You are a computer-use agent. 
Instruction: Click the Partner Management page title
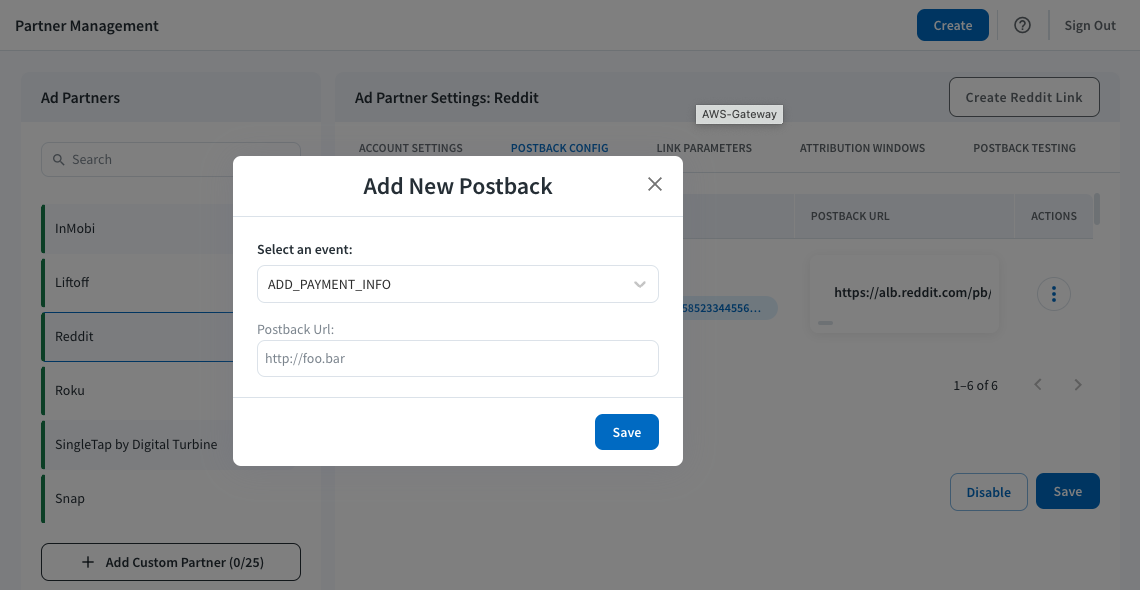pos(87,25)
